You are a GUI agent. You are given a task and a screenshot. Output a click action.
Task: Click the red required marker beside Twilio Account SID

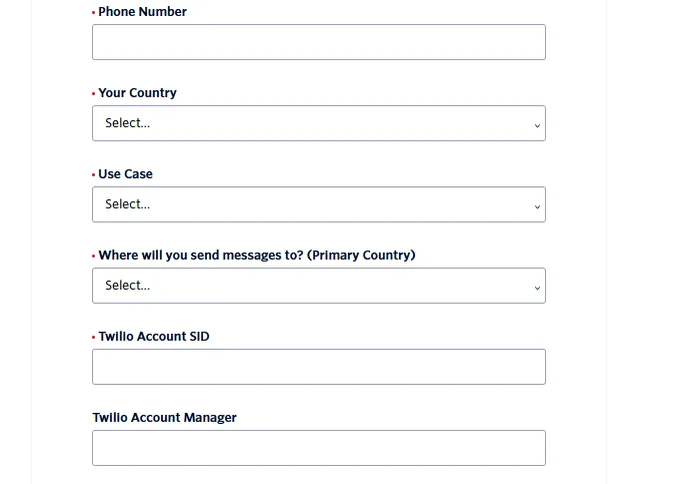[93, 337]
